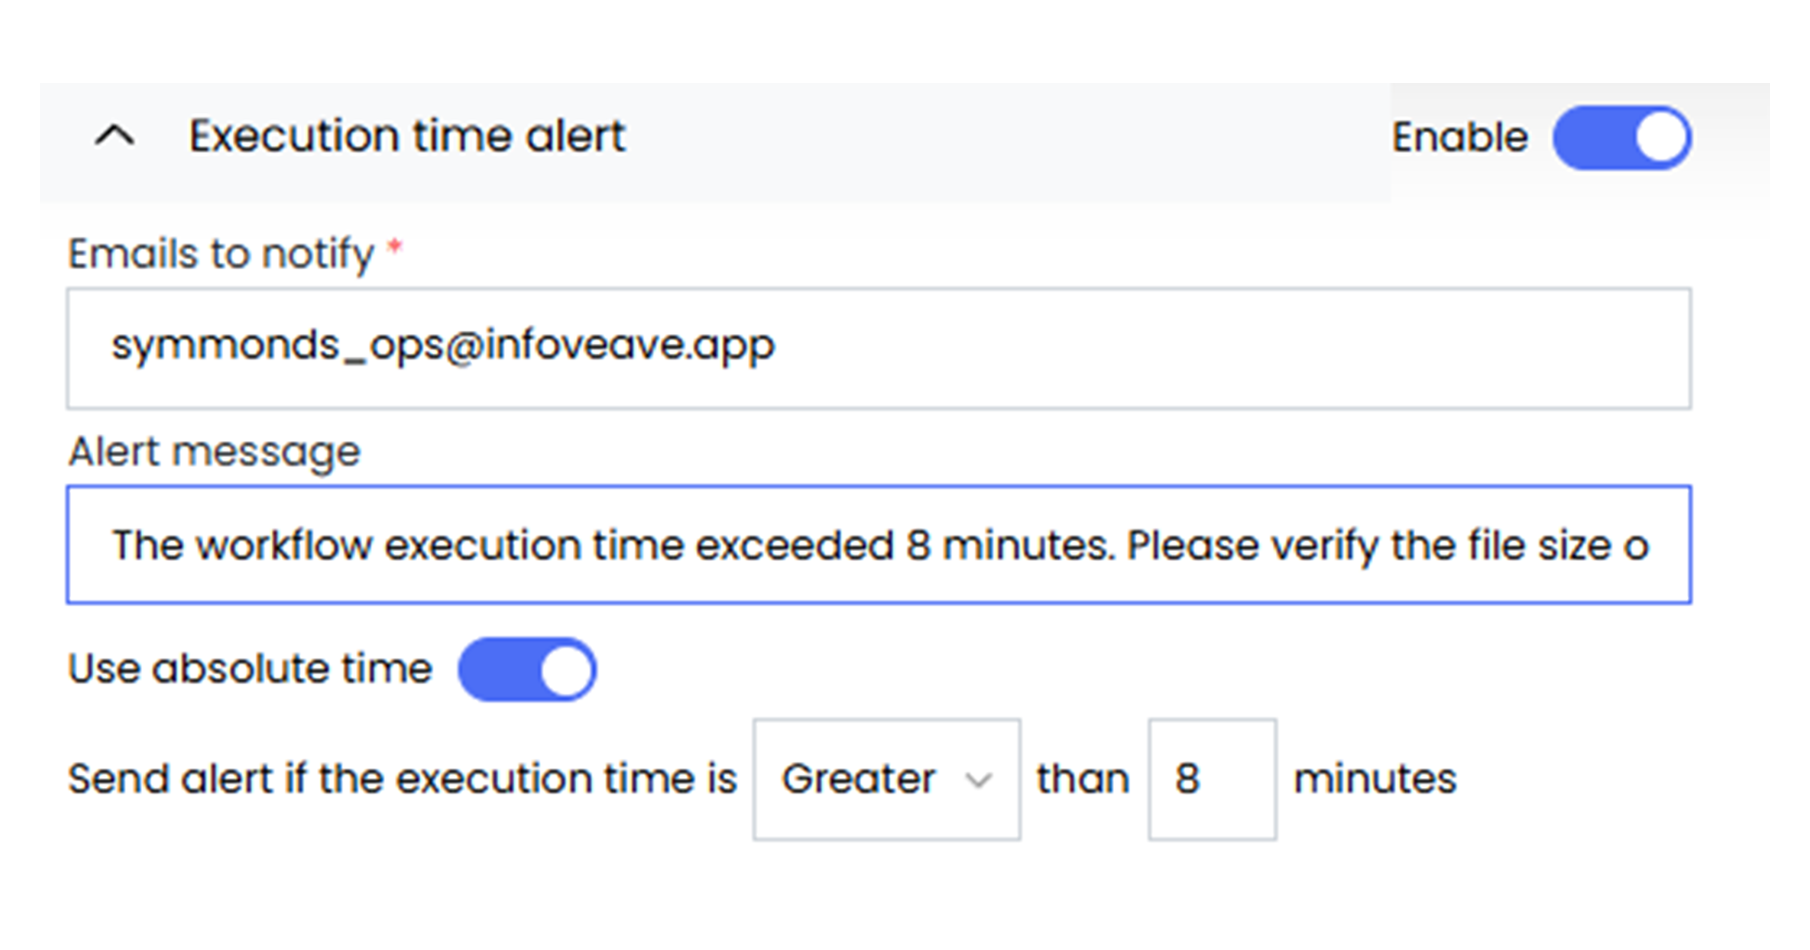Click the red required asterisk
This screenshot has width=1810, height=950.
coord(395,249)
